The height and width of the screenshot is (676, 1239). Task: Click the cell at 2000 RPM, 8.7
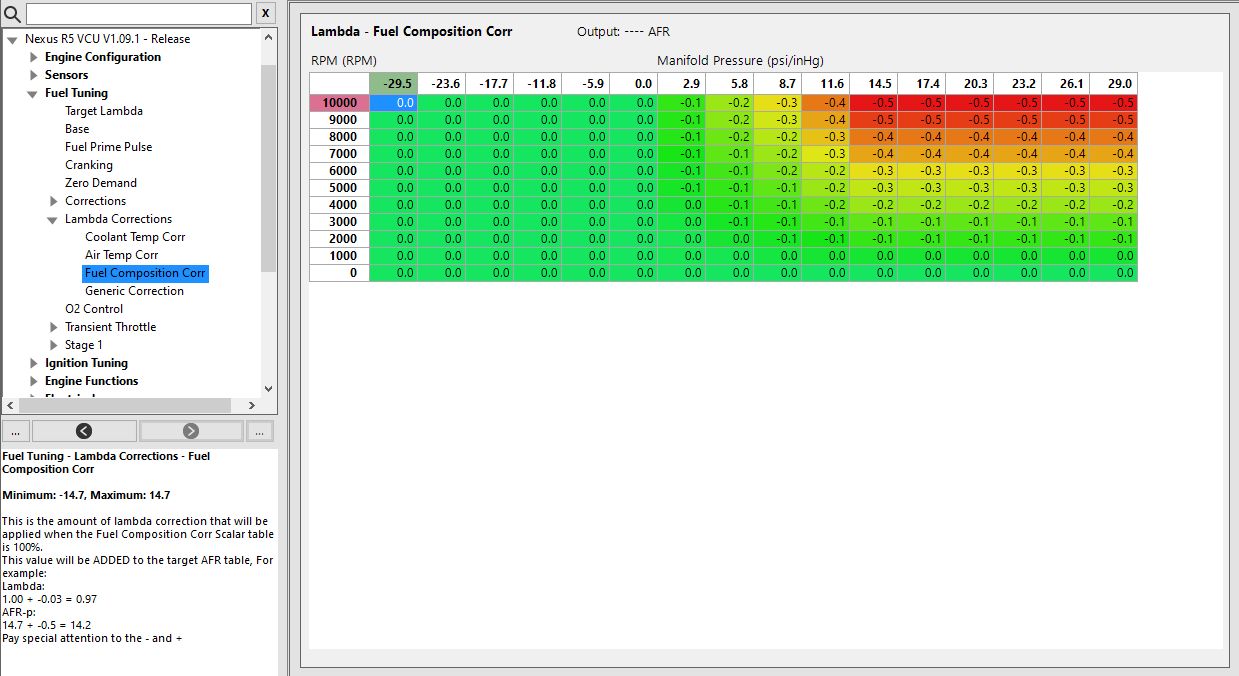click(777, 239)
